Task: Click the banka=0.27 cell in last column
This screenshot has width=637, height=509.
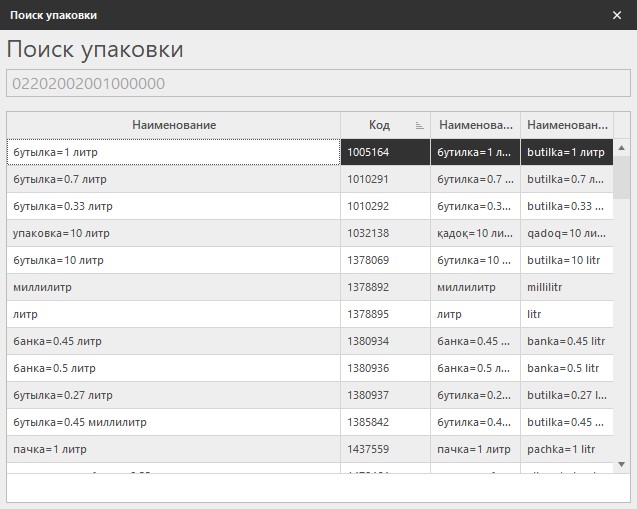Action: 566,396
